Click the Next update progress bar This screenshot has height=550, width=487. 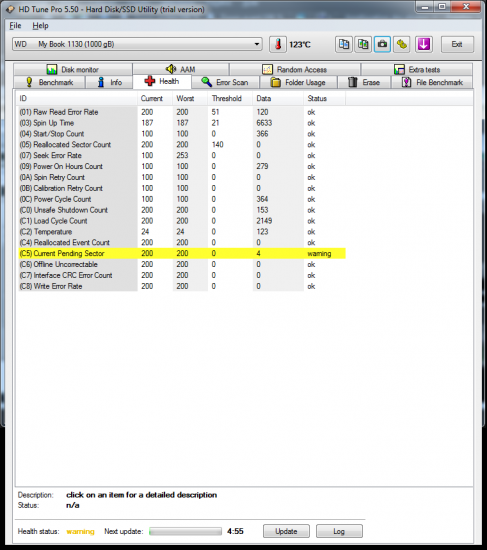tap(185, 531)
